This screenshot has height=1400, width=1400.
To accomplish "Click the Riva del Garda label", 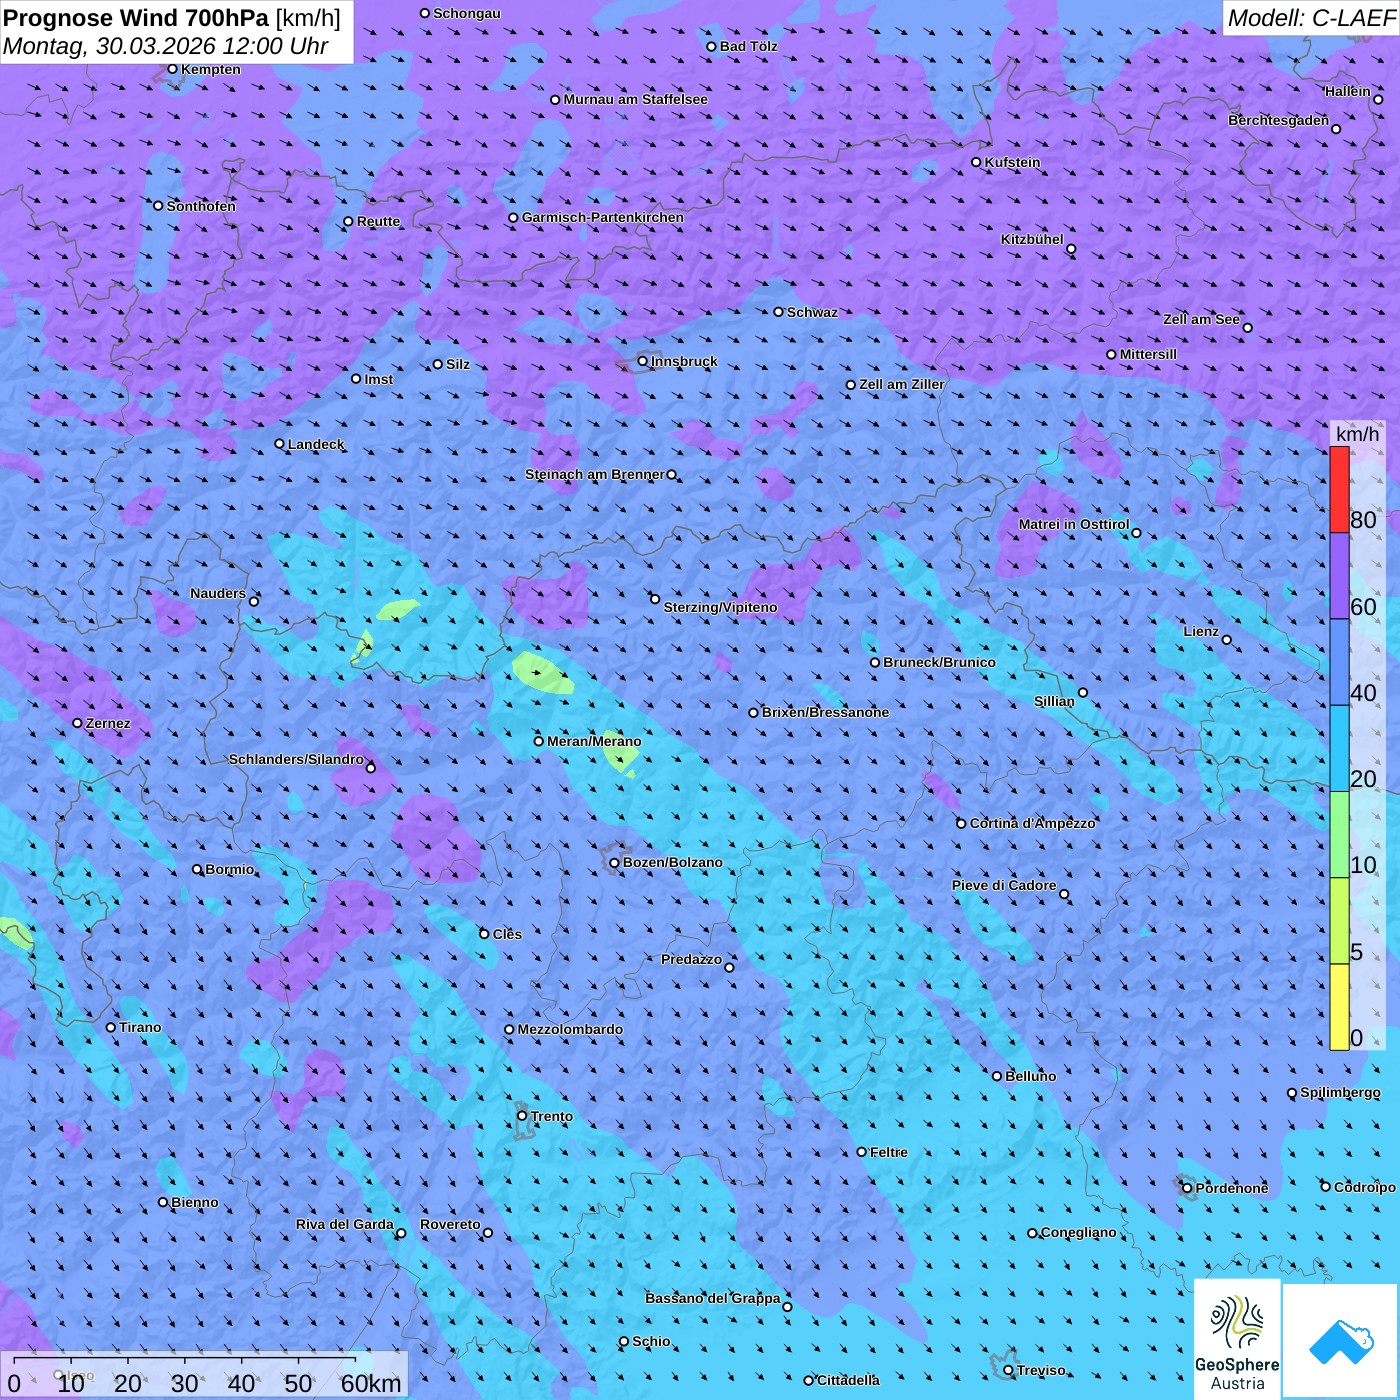I will coord(344,1224).
